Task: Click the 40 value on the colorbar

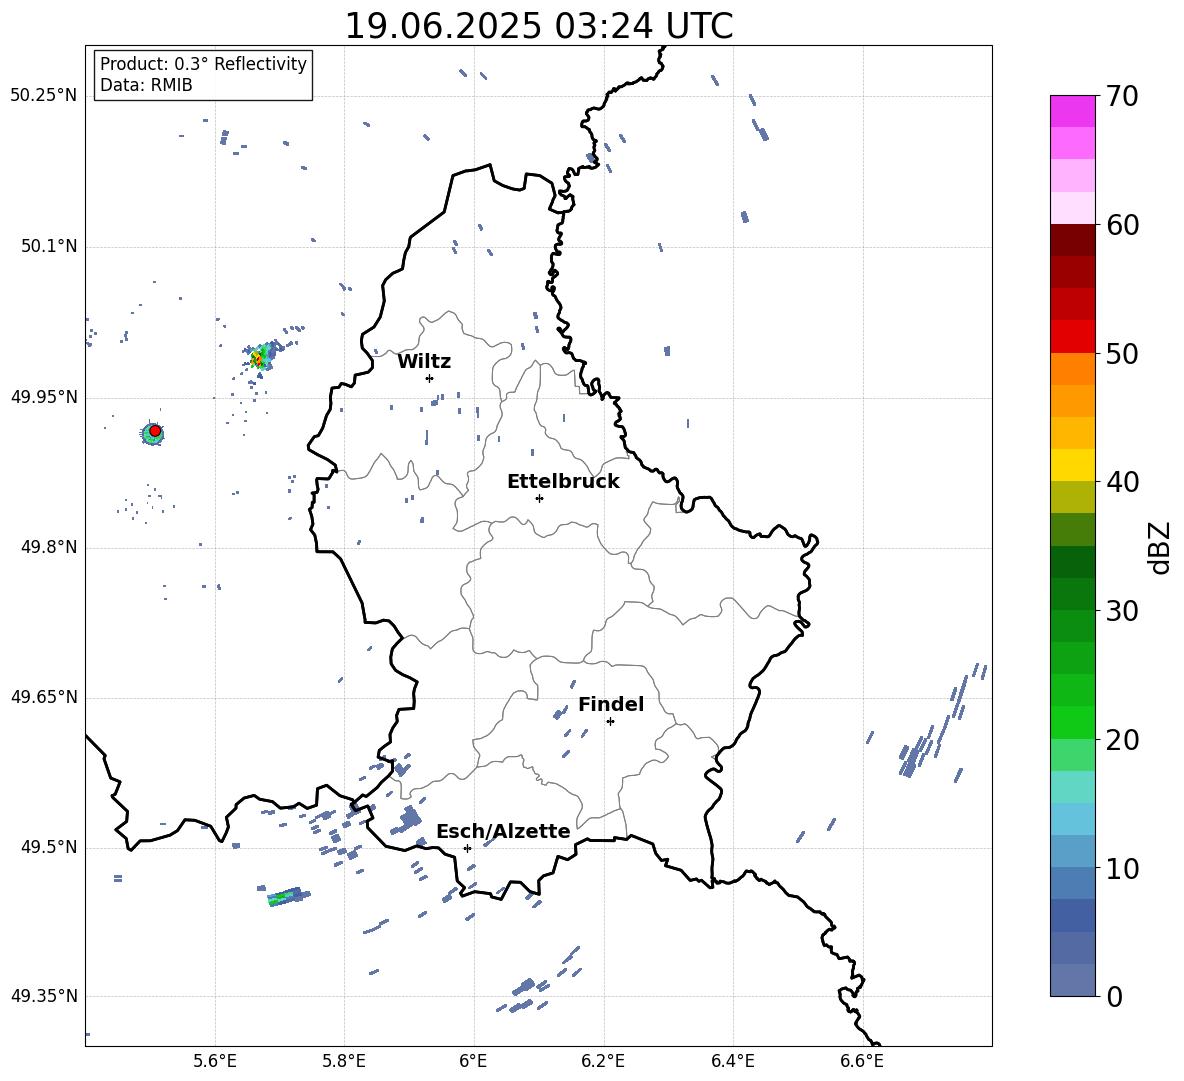Action: click(1121, 482)
